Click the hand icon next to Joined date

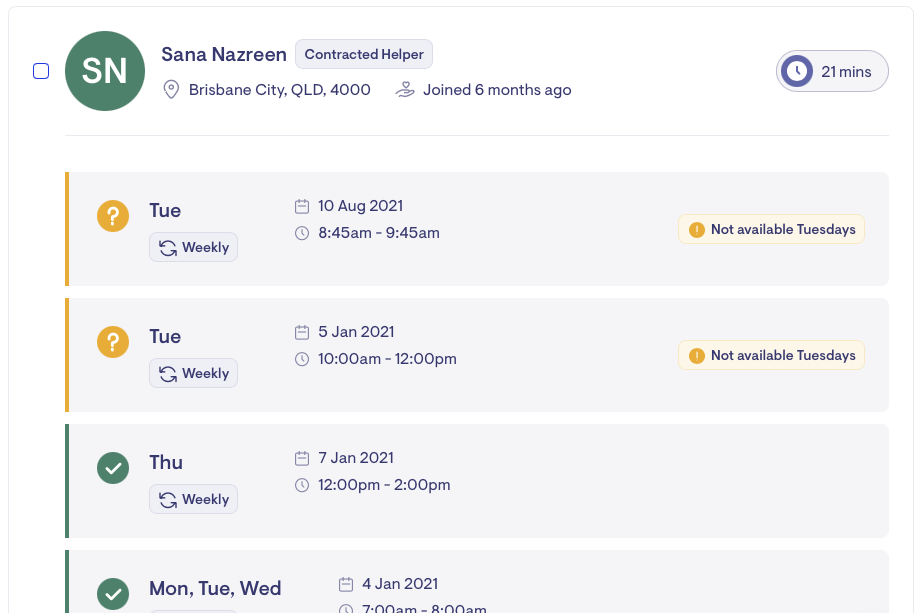coord(404,90)
